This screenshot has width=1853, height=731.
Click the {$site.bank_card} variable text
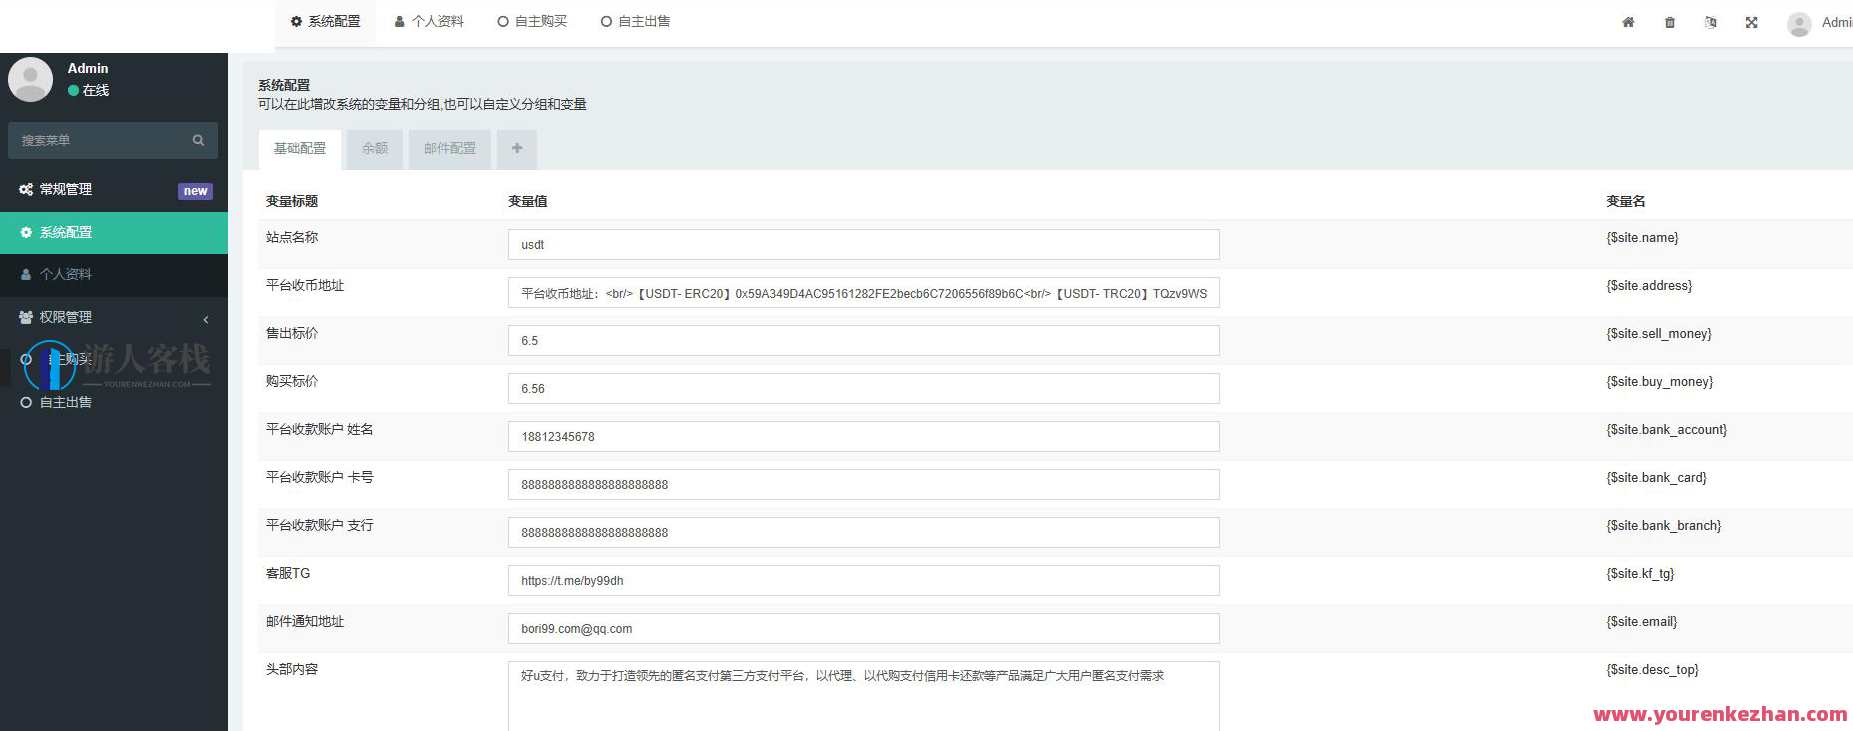[x=1657, y=478]
